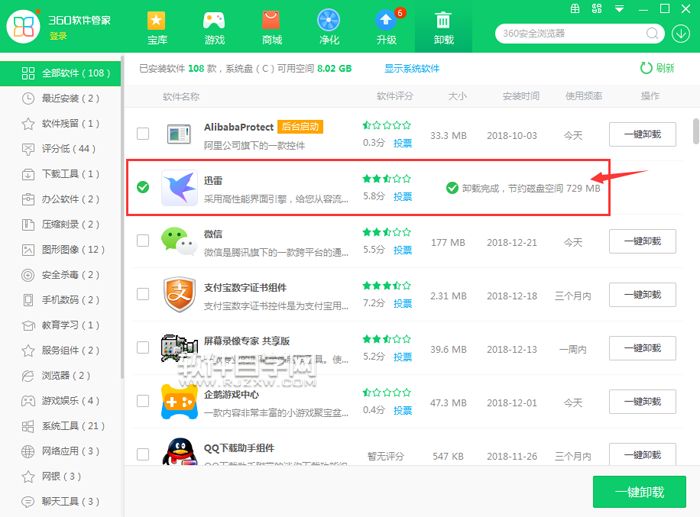700x517 pixels.
Task: Uninstall 微信 with 一键卸载
Action: [642, 242]
